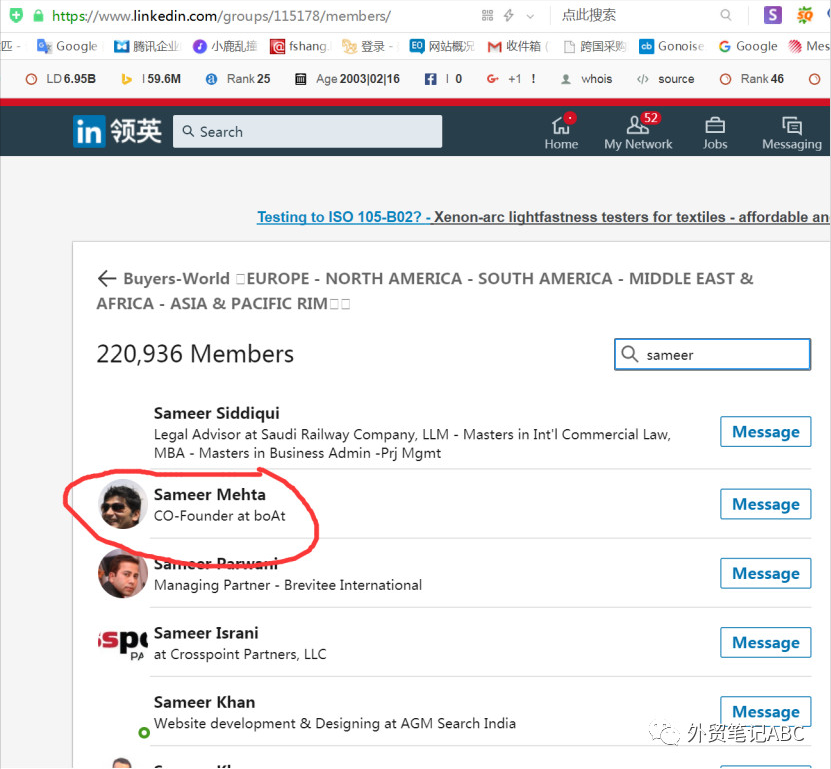Click the Alexa Rank 25 metric

(238, 79)
